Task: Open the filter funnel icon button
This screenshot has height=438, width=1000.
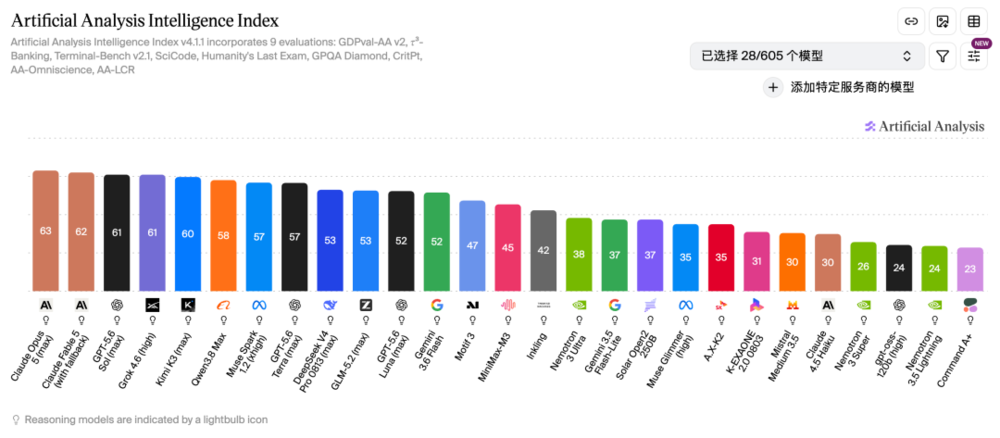Action: coord(942,56)
